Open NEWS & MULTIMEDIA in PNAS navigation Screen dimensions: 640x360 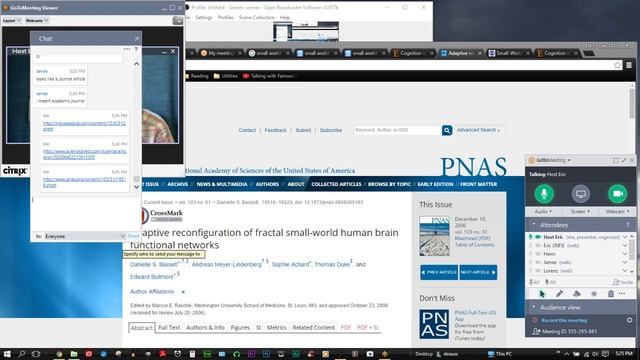pos(222,184)
